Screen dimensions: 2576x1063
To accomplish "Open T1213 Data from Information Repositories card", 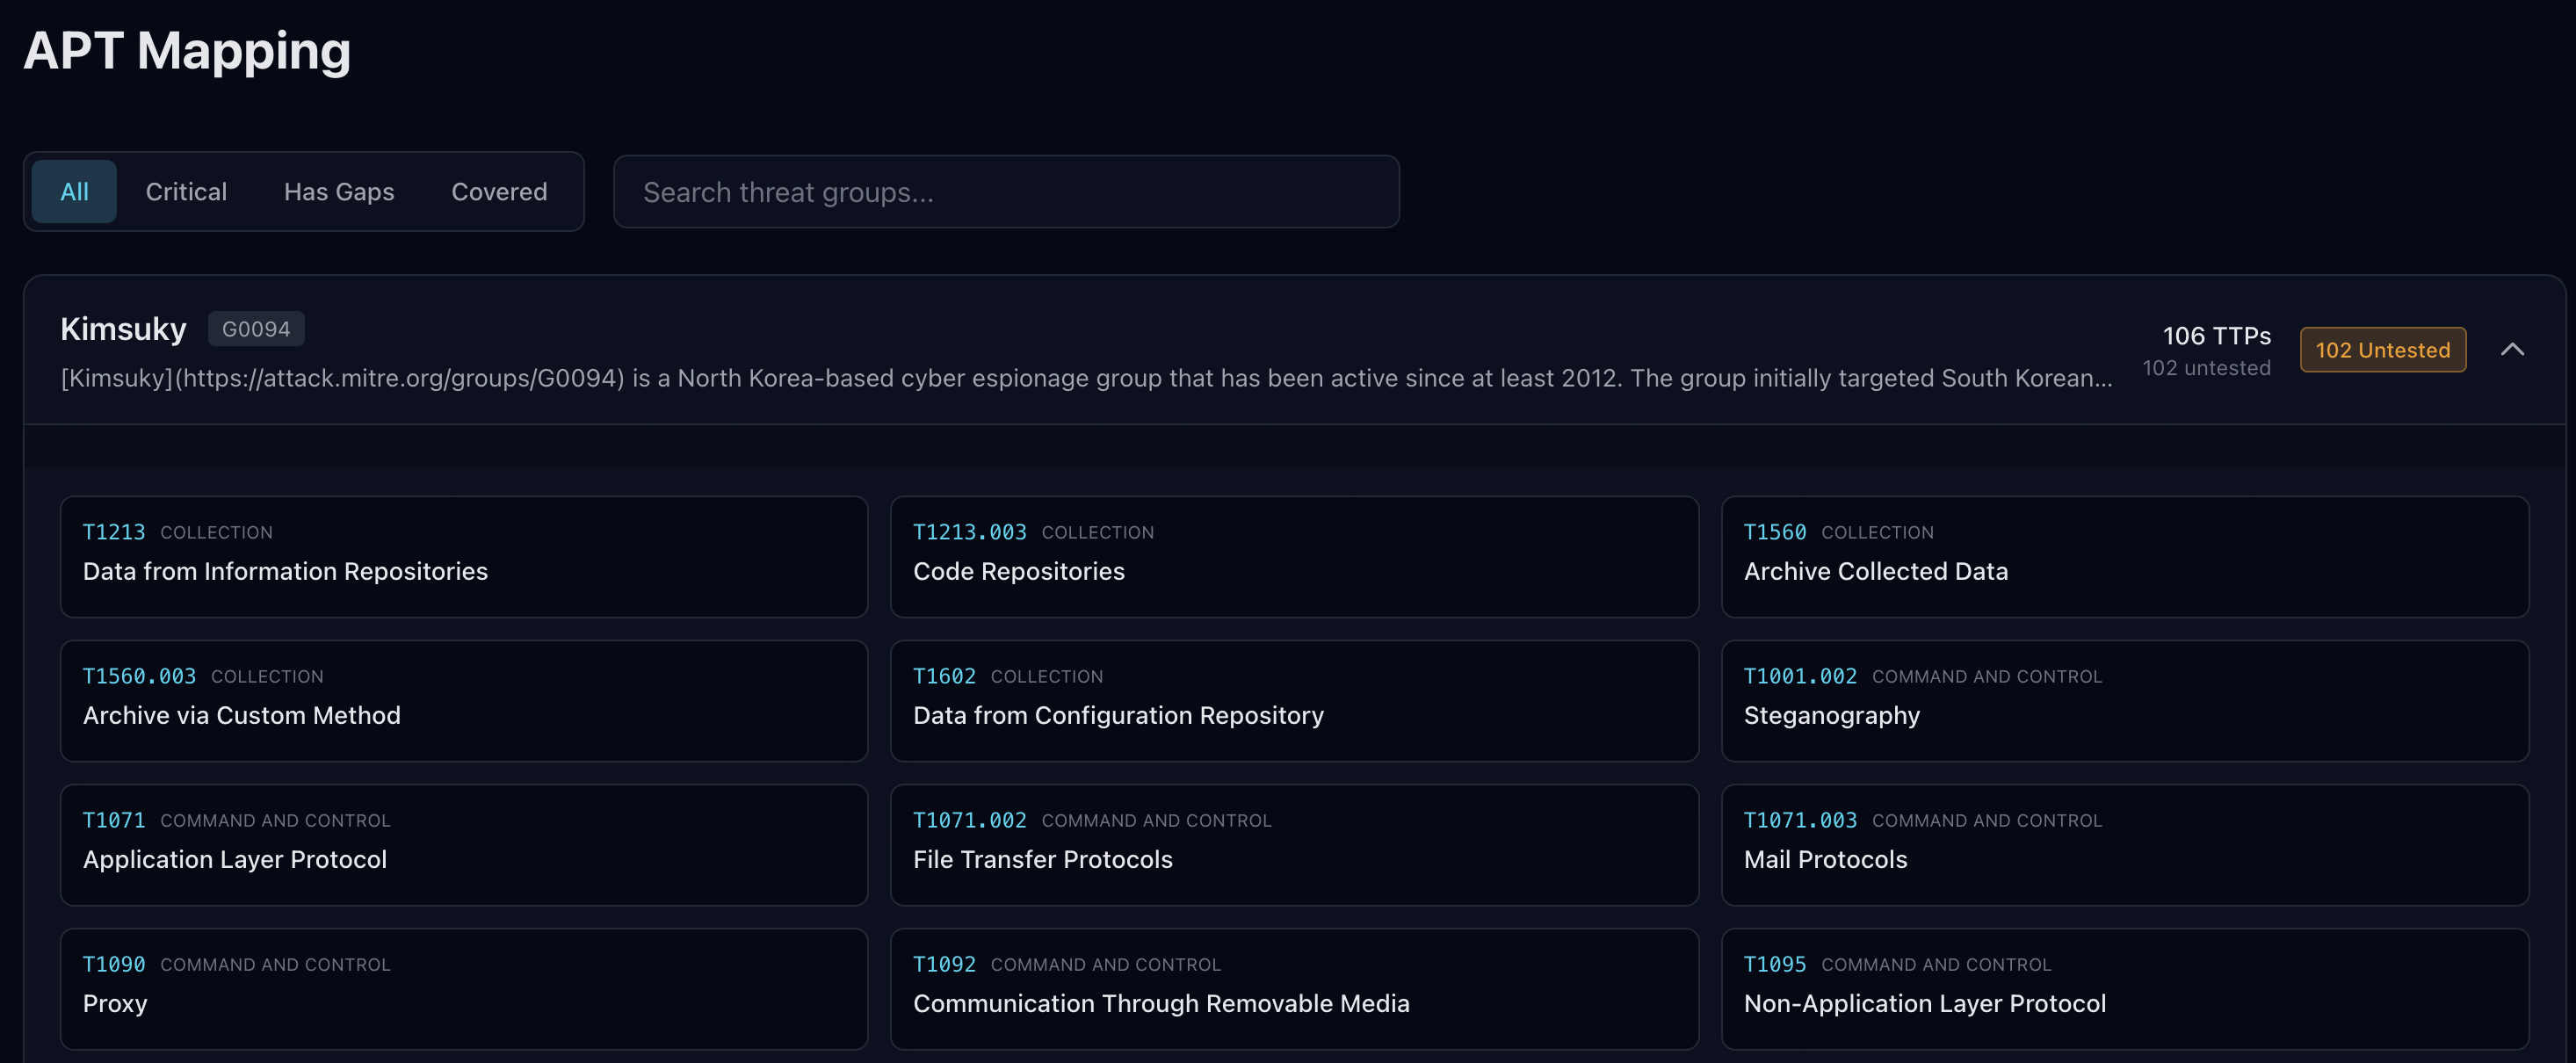I will 463,556.
